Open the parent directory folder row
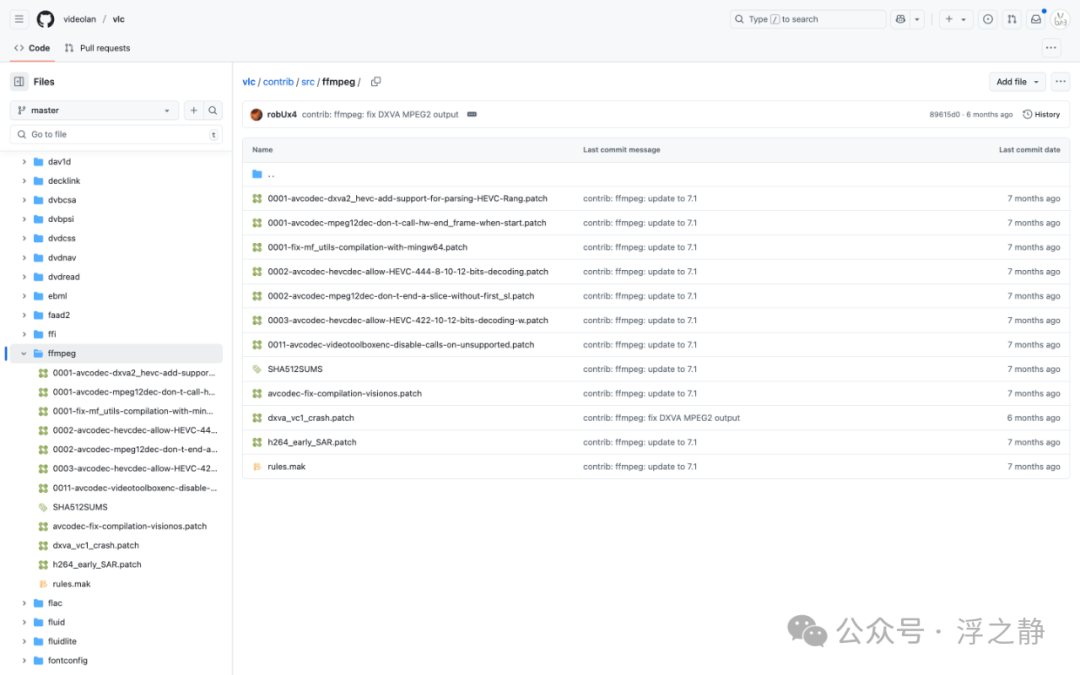This screenshot has width=1080, height=675. point(656,174)
